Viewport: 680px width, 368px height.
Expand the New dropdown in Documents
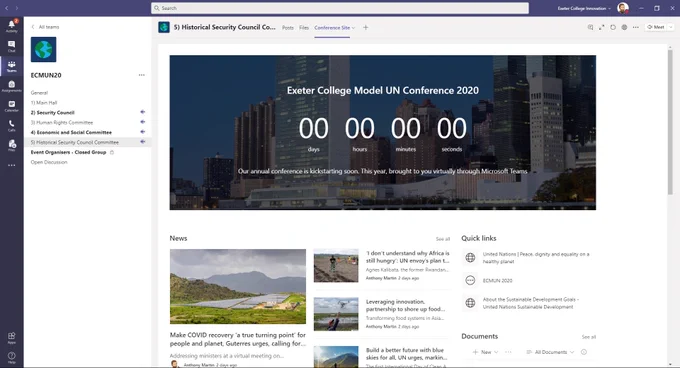486,352
